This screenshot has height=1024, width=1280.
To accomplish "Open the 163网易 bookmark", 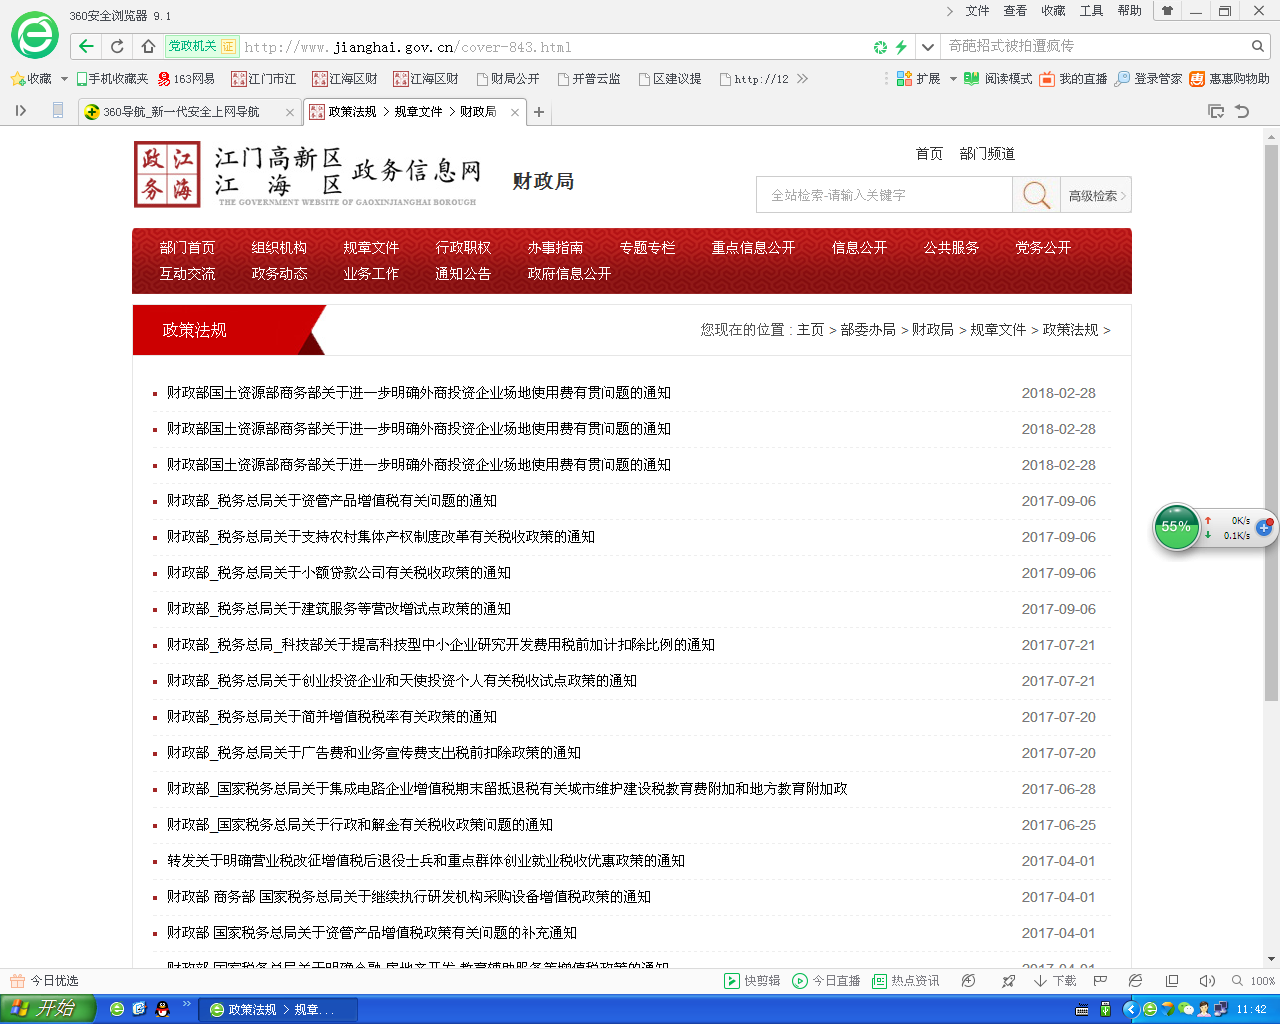I will (186, 79).
